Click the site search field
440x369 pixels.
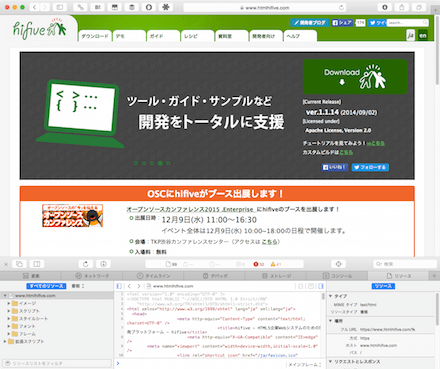coord(408,23)
